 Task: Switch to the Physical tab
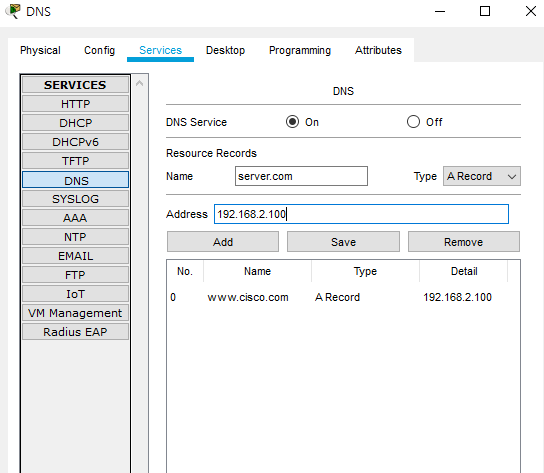[40, 50]
